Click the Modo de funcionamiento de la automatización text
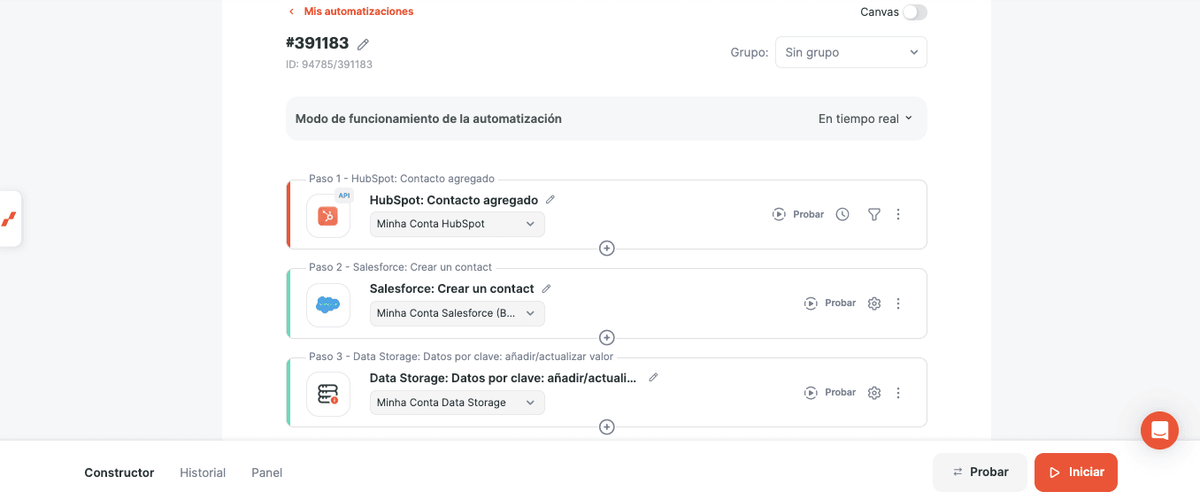The height and width of the screenshot is (499, 1200). [428, 118]
